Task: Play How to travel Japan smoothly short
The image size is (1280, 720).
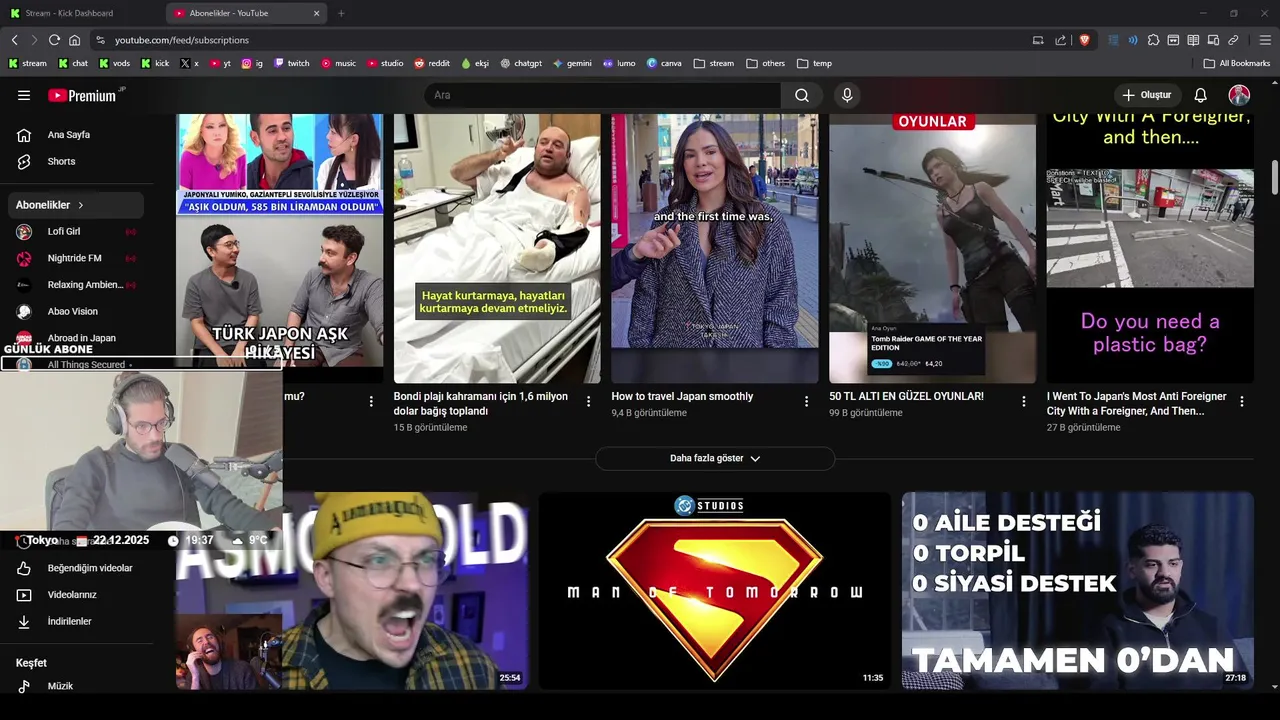Action: coord(715,248)
